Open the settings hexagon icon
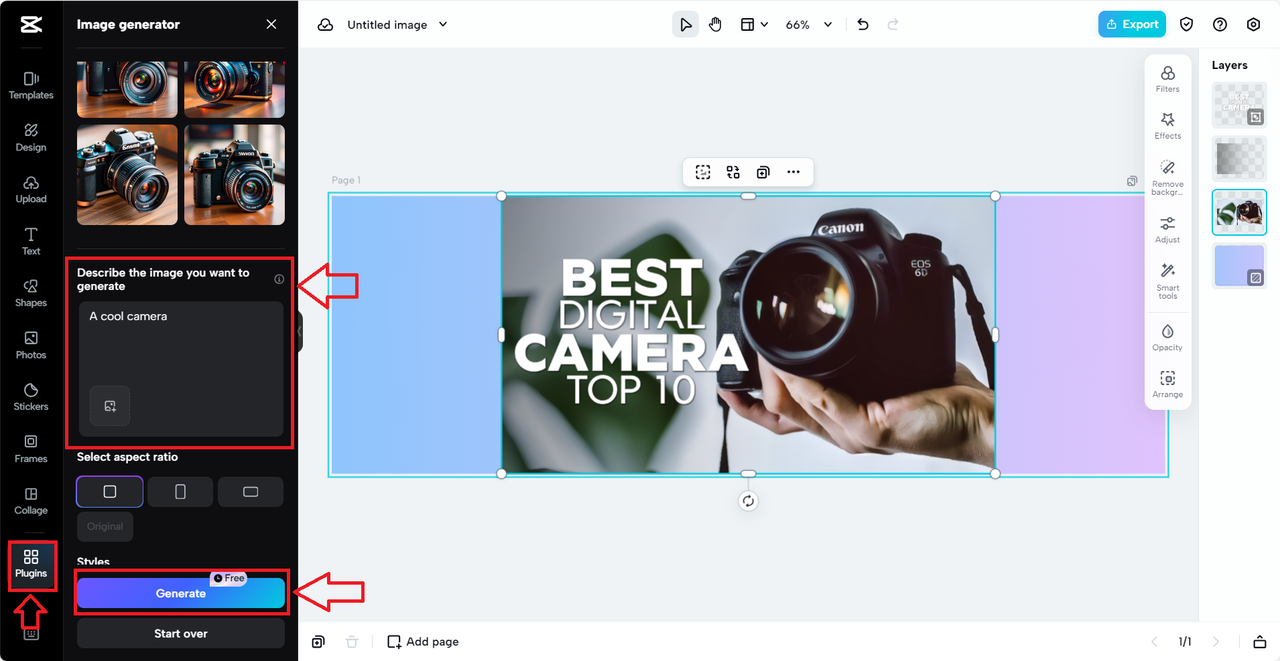This screenshot has height=661, width=1280. 1253,25
